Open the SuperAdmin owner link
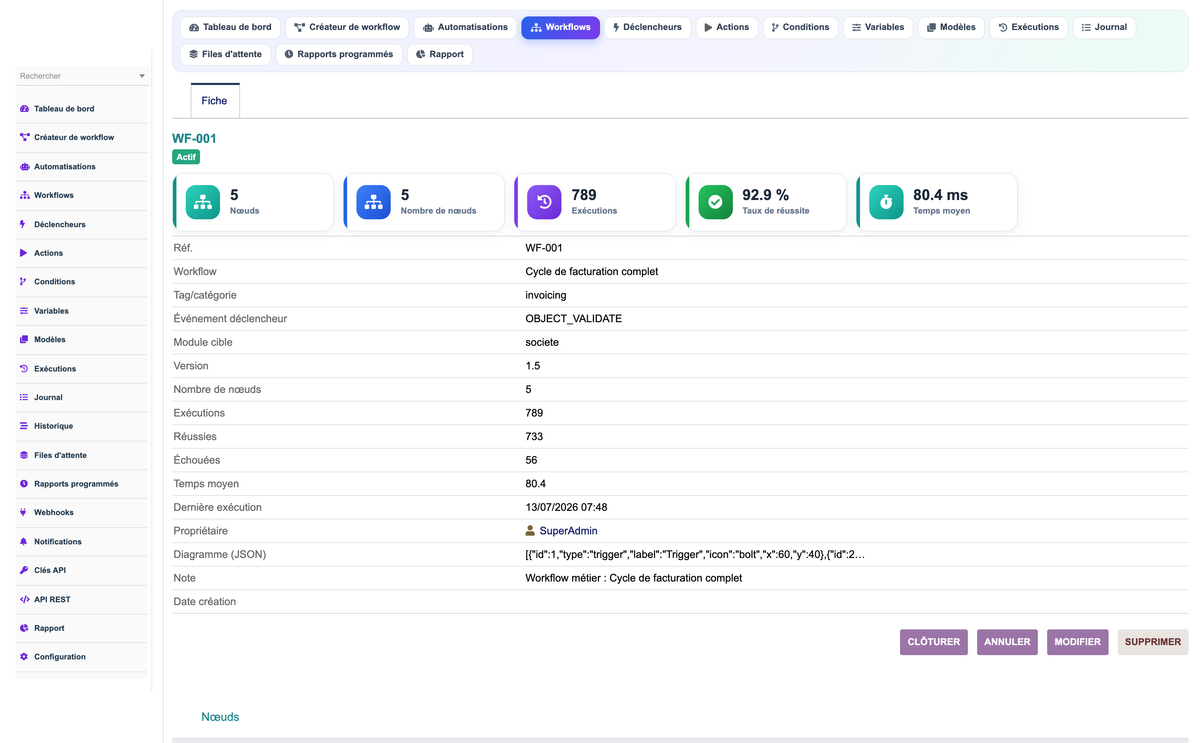 coord(568,531)
